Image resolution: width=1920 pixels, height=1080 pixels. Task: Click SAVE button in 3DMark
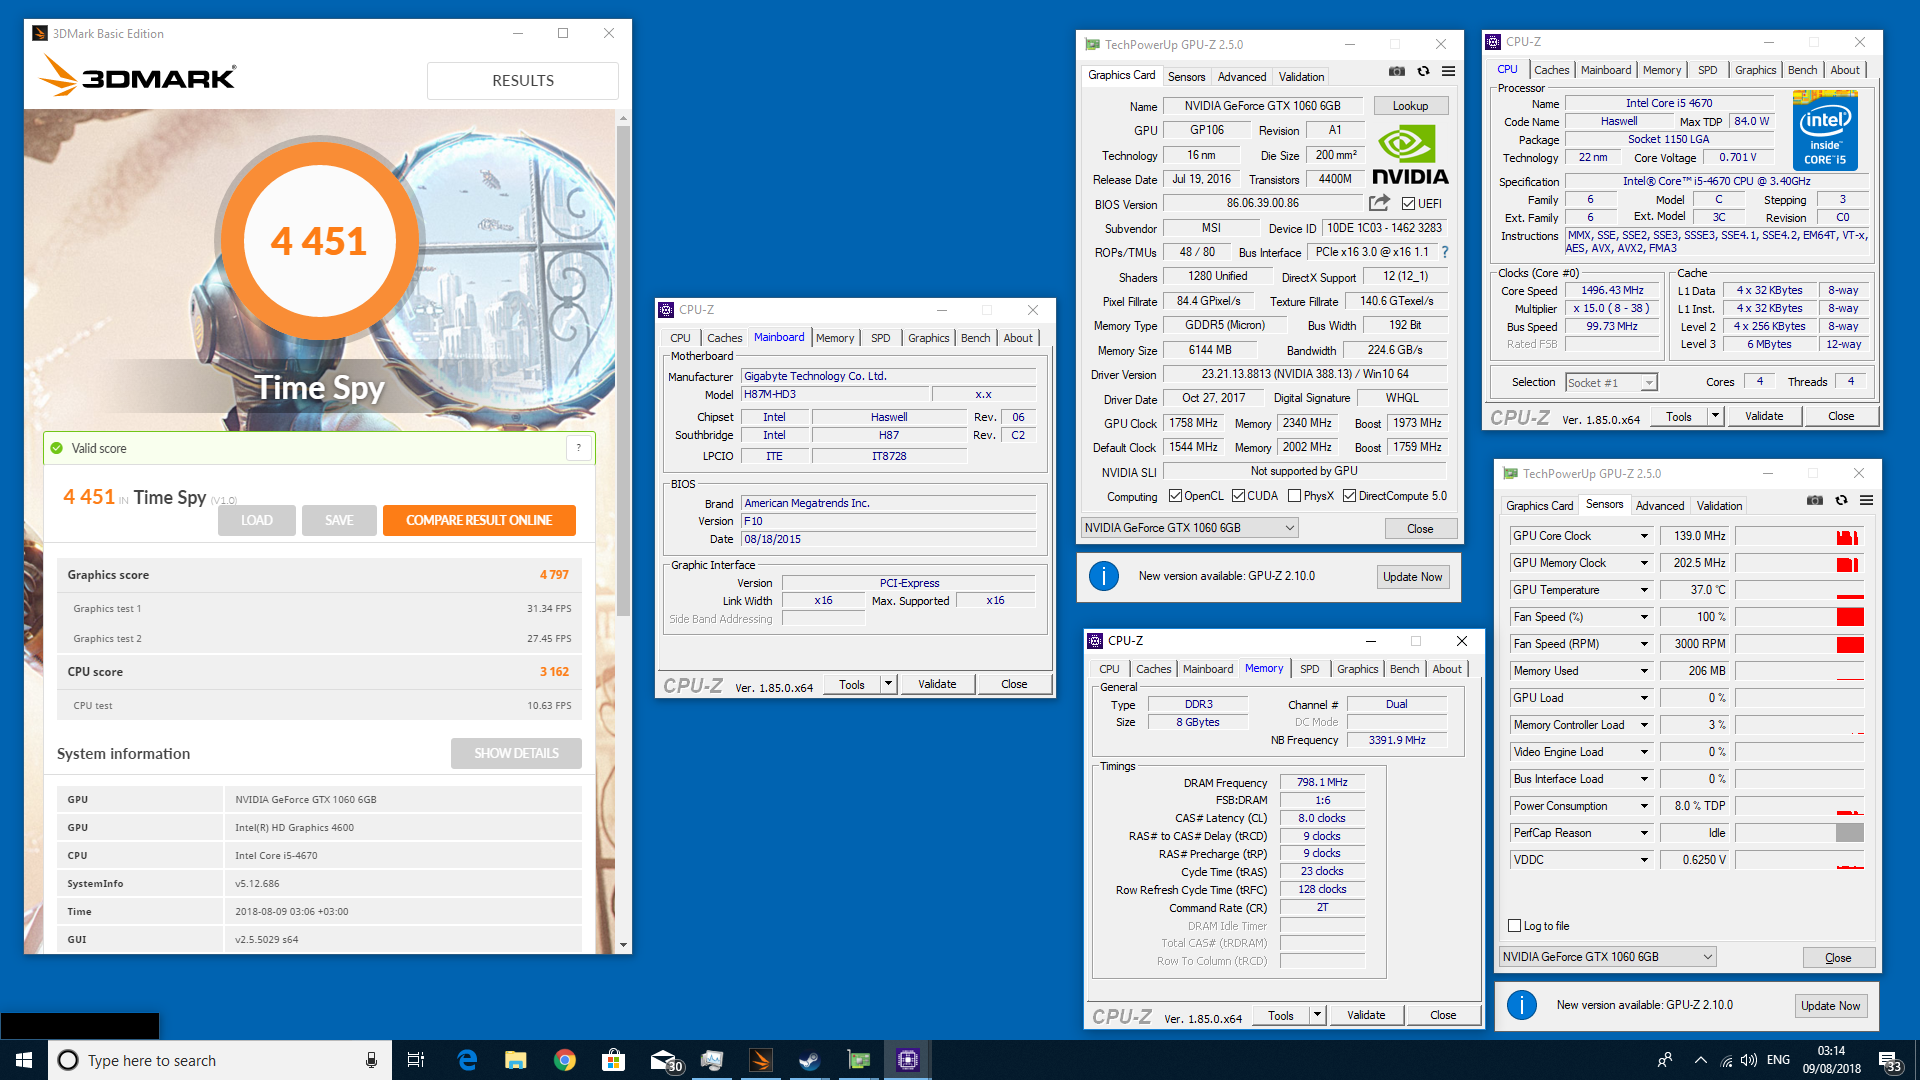pyautogui.click(x=339, y=520)
